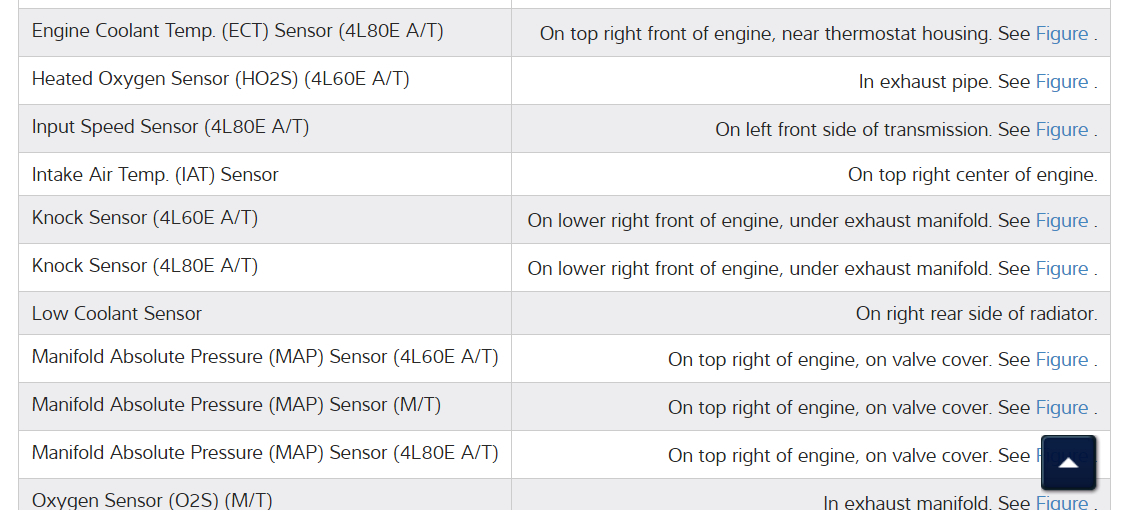
Task: Click the Engine Coolant Temp. (ECT) Sensor label
Action: pos(237,31)
